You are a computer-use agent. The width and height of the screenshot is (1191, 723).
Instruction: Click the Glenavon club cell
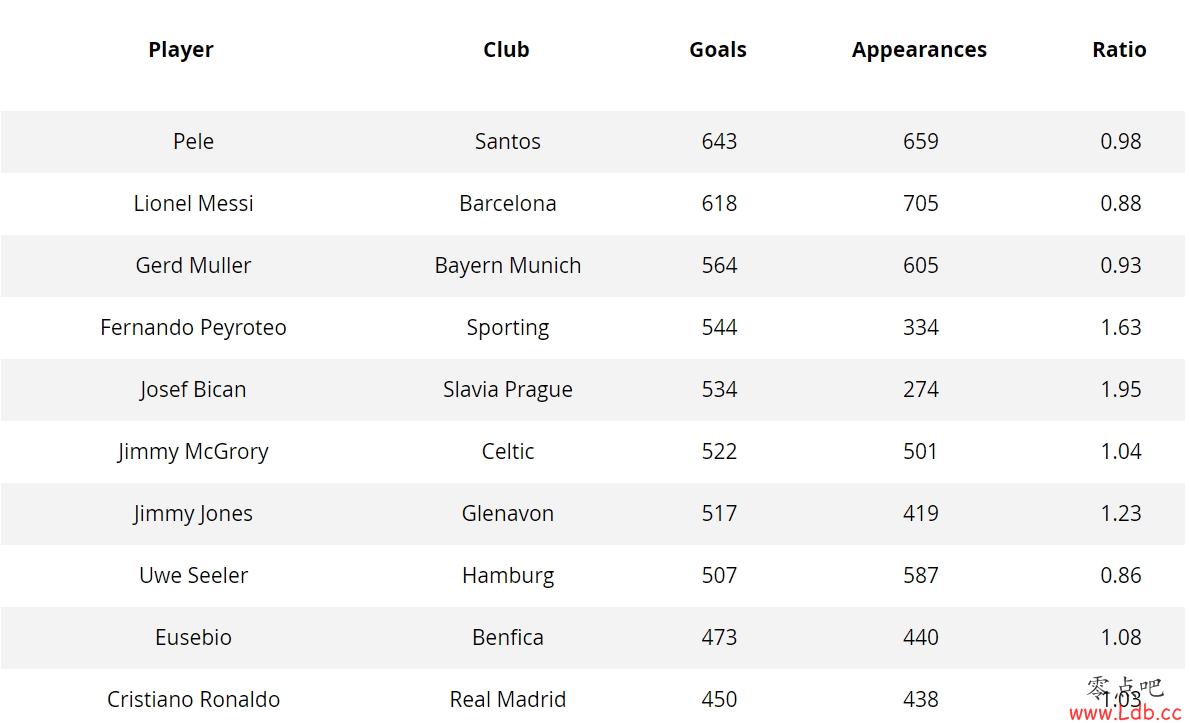click(507, 513)
